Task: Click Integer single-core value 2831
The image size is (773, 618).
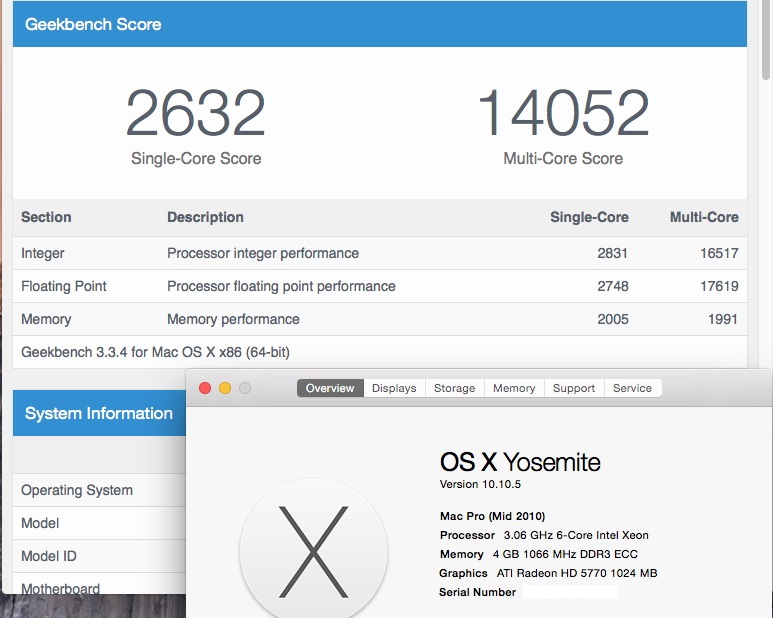Action: (x=612, y=253)
